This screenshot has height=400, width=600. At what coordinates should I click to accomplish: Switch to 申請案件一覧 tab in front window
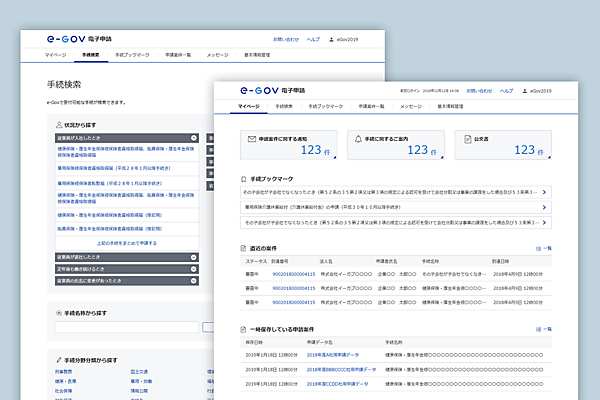[x=370, y=105]
